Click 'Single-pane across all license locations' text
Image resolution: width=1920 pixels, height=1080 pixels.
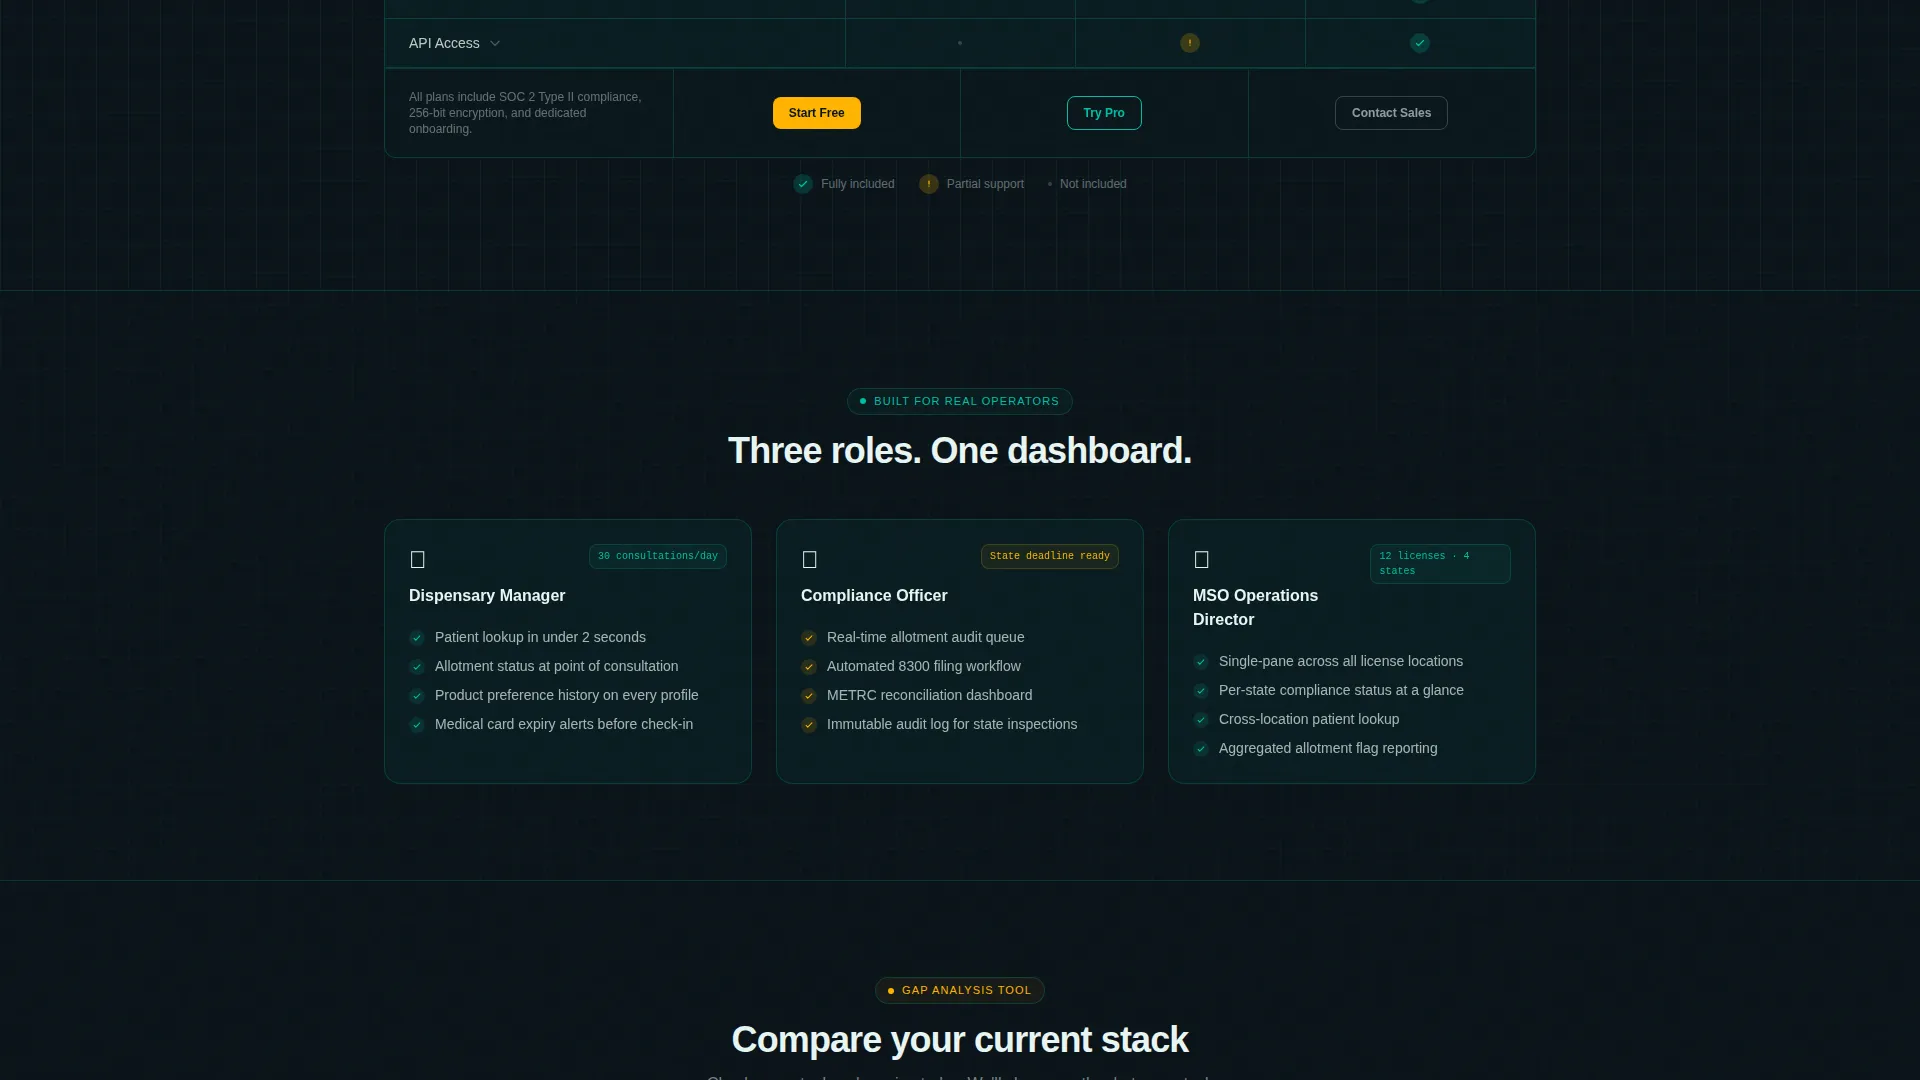(1341, 661)
